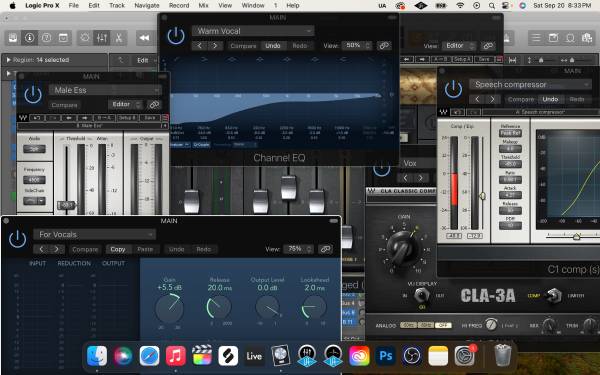600x375 pixels.
Task: Click Compare in Male Ess header
Action: pos(64,105)
